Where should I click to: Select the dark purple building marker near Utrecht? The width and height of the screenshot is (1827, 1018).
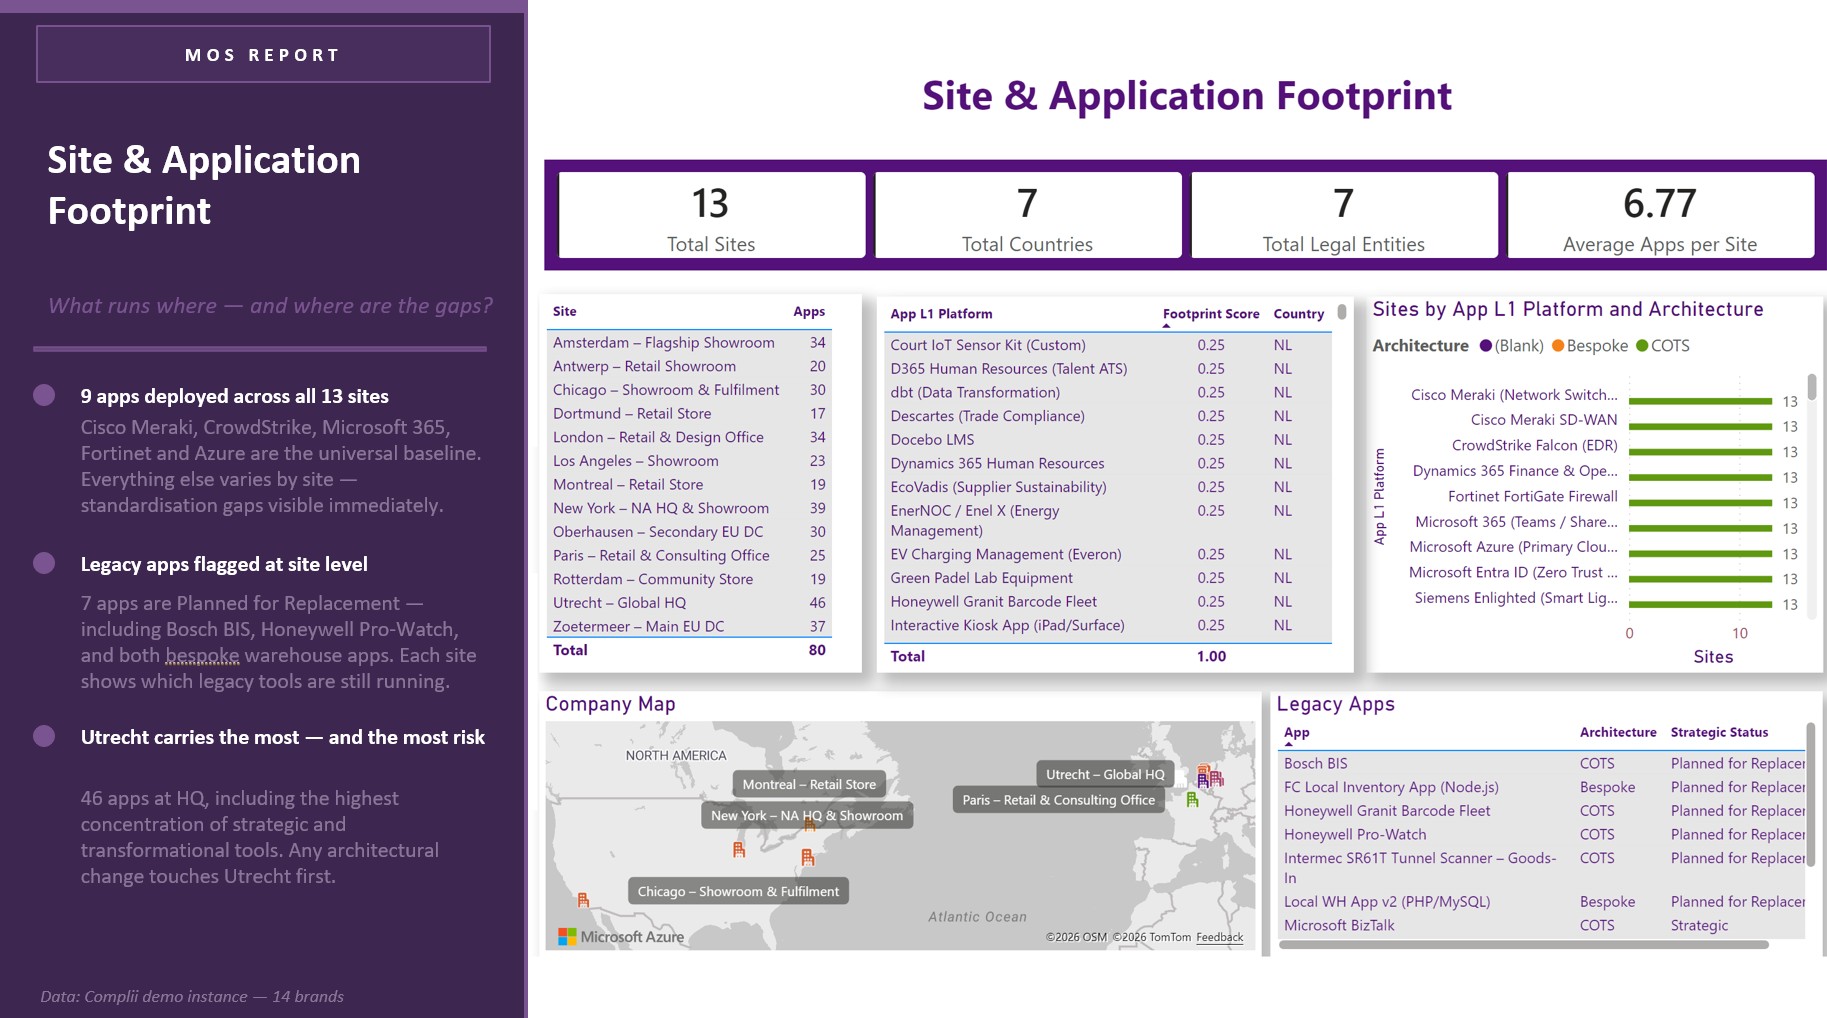(1203, 779)
